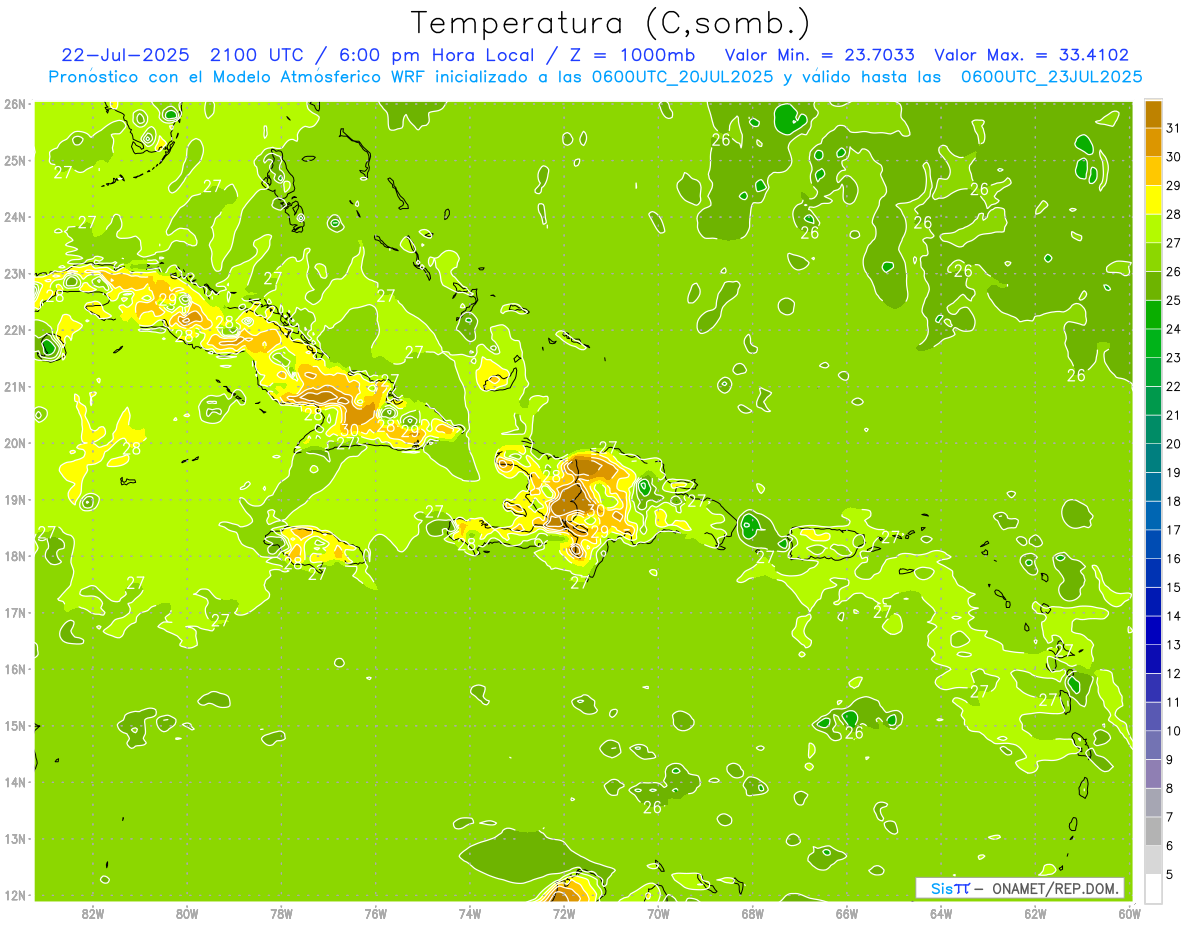Click the title Temperatura (C,somb.)
1200x927 pixels.
610,23
